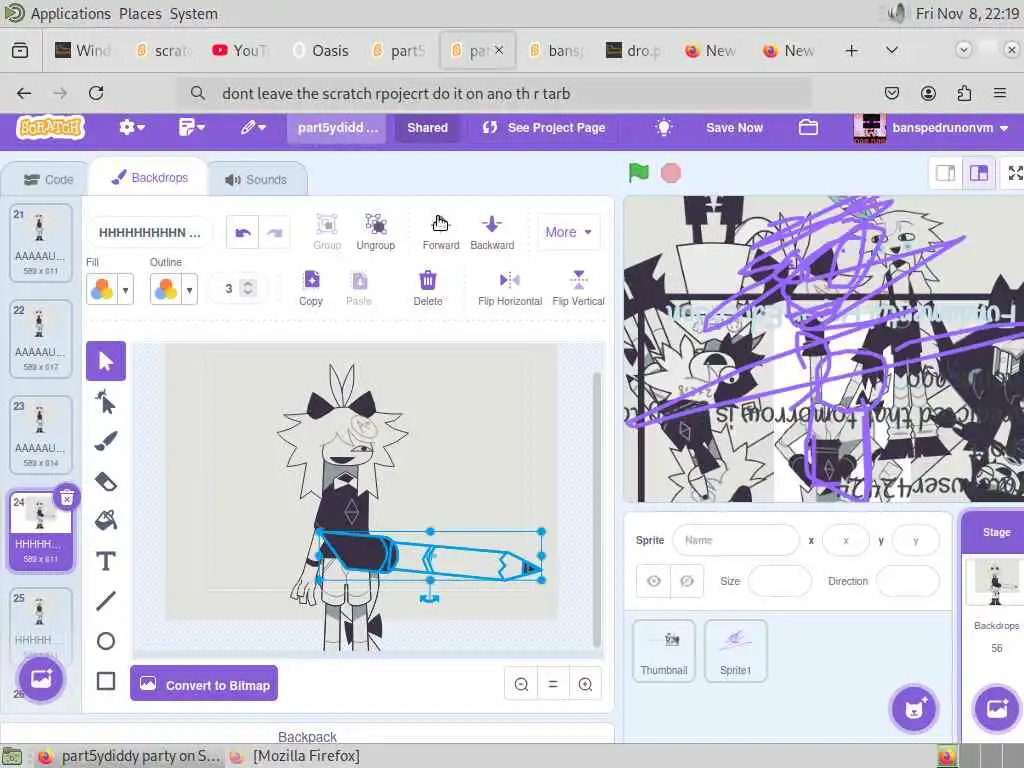The width and height of the screenshot is (1024, 768).
Task: Activate the Eraser tool
Action: (106, 481)
